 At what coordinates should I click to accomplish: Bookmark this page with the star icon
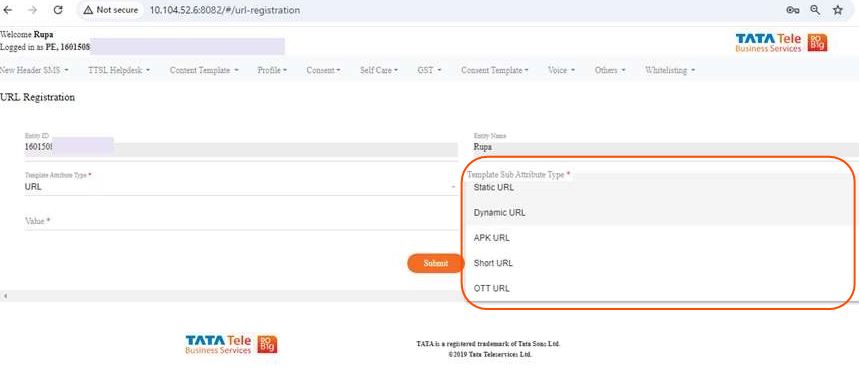coord(838,10)
